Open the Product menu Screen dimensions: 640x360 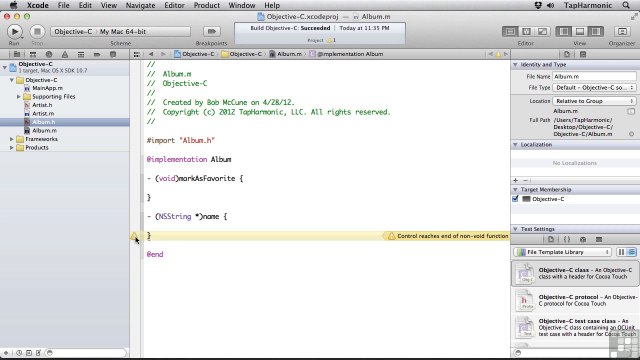point(207,5)
